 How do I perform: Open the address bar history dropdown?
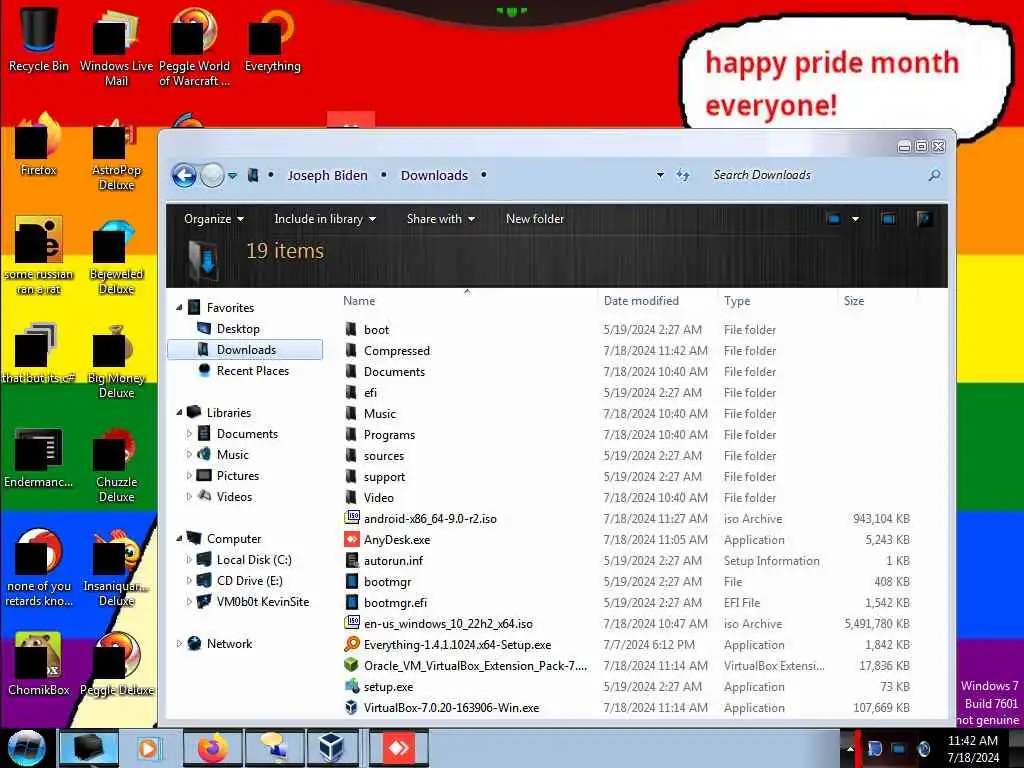point(660,175)
